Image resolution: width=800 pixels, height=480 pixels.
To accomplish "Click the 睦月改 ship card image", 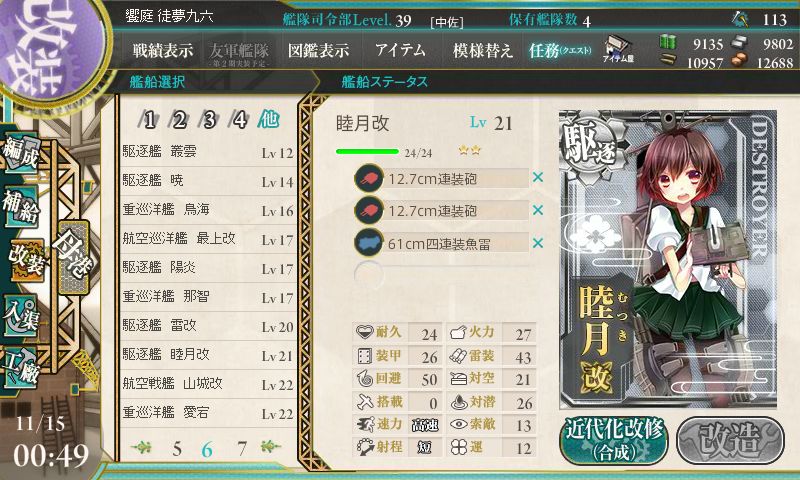I will 668,259.
